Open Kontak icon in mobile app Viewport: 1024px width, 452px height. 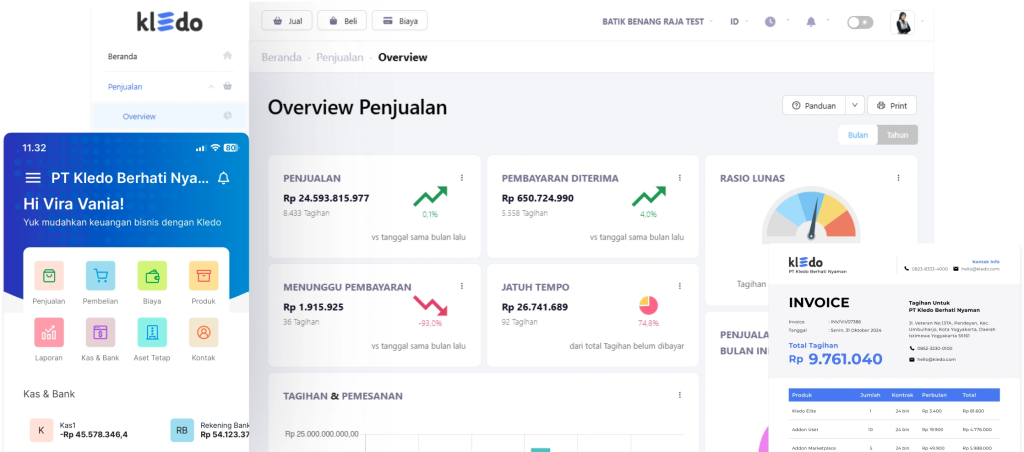(204, 332)
